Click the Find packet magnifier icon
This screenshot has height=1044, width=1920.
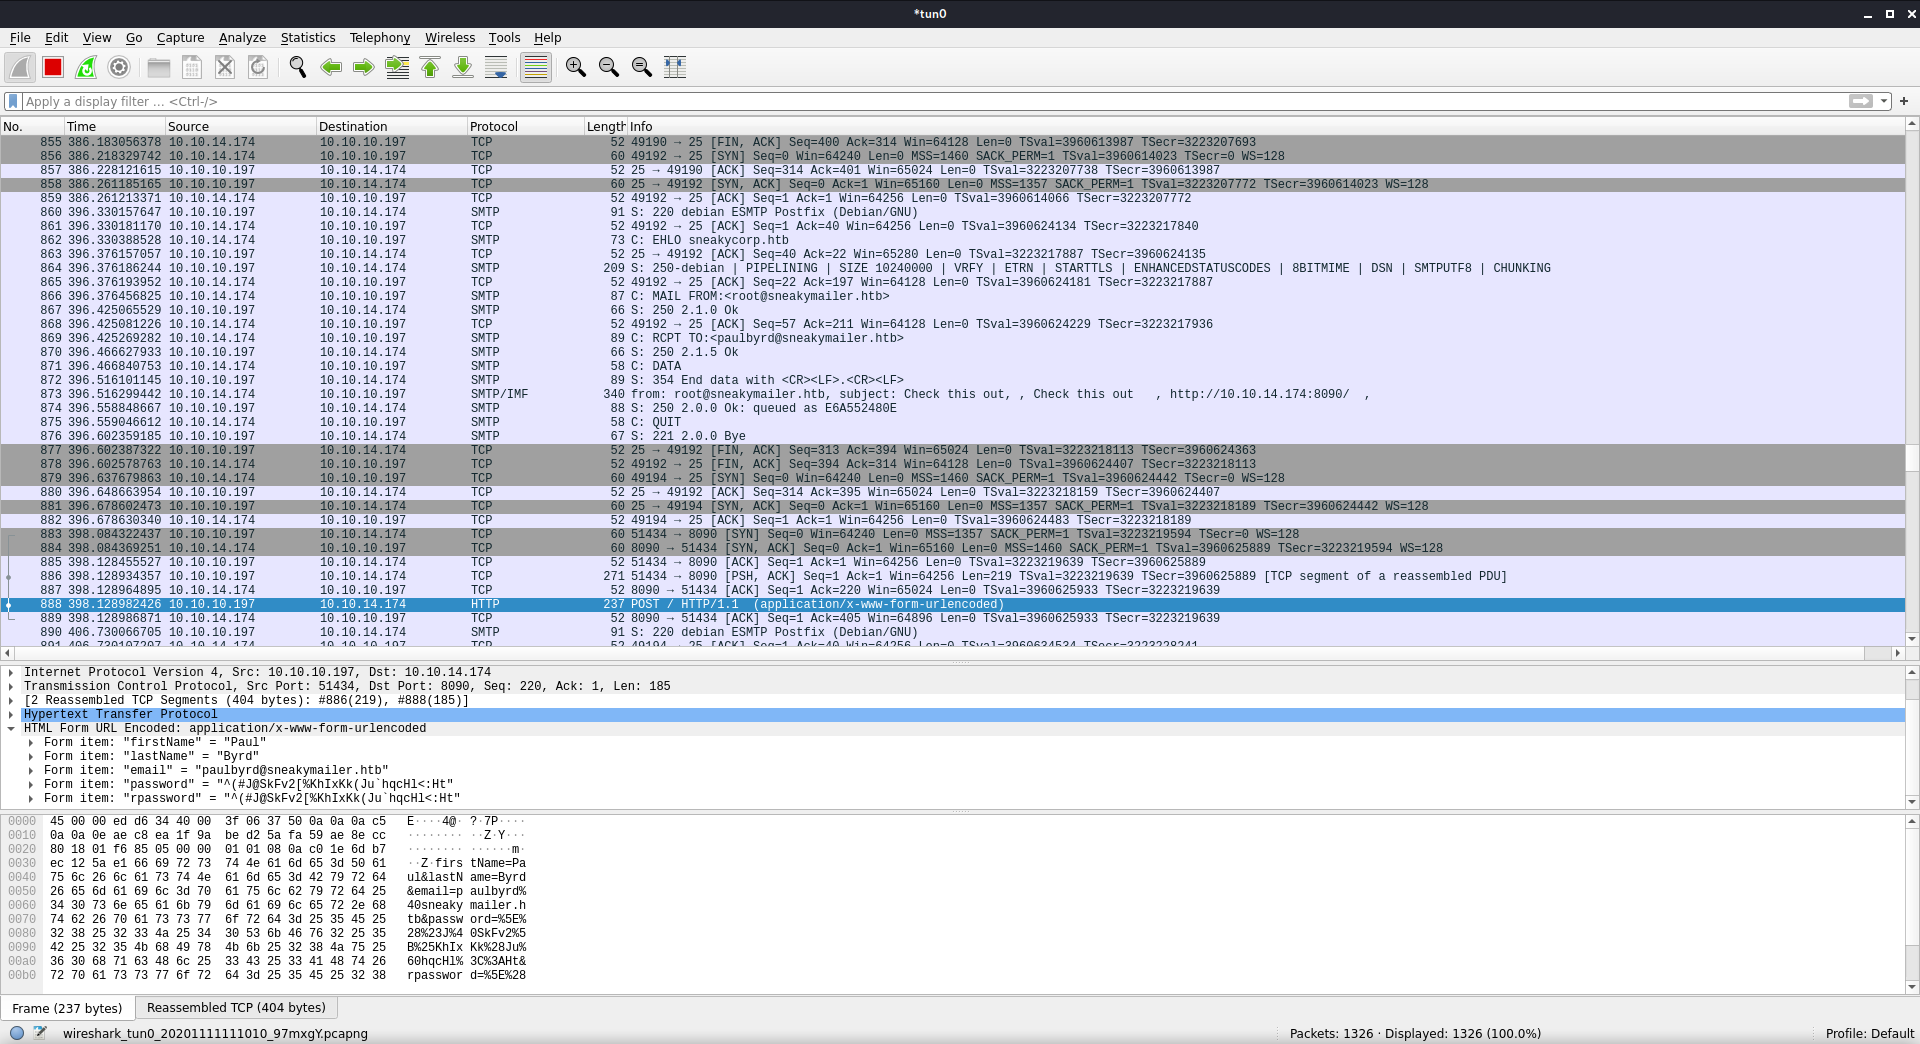[x=297, y=67]
